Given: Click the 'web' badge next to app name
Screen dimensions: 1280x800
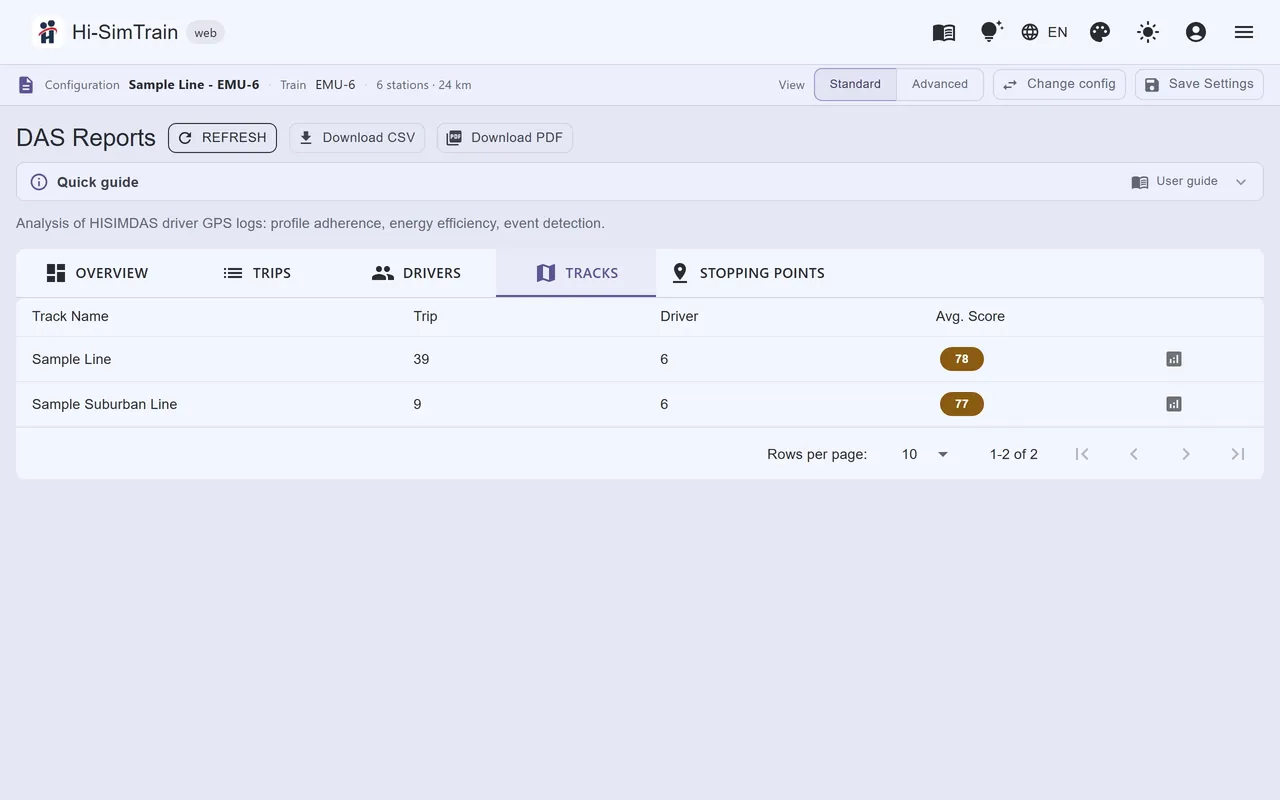Looking at the screenshot, I should (205, 33).
